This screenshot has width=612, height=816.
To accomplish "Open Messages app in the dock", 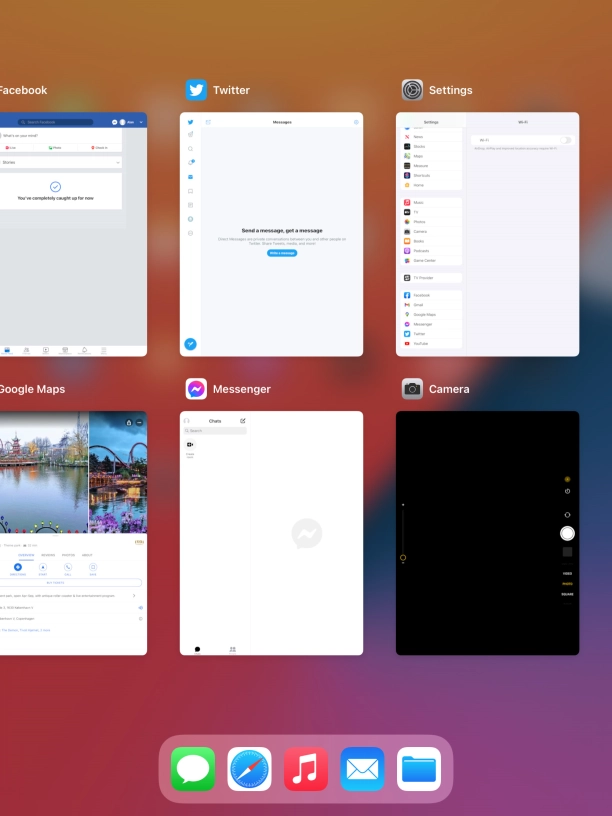I will [x=193, y=769].
